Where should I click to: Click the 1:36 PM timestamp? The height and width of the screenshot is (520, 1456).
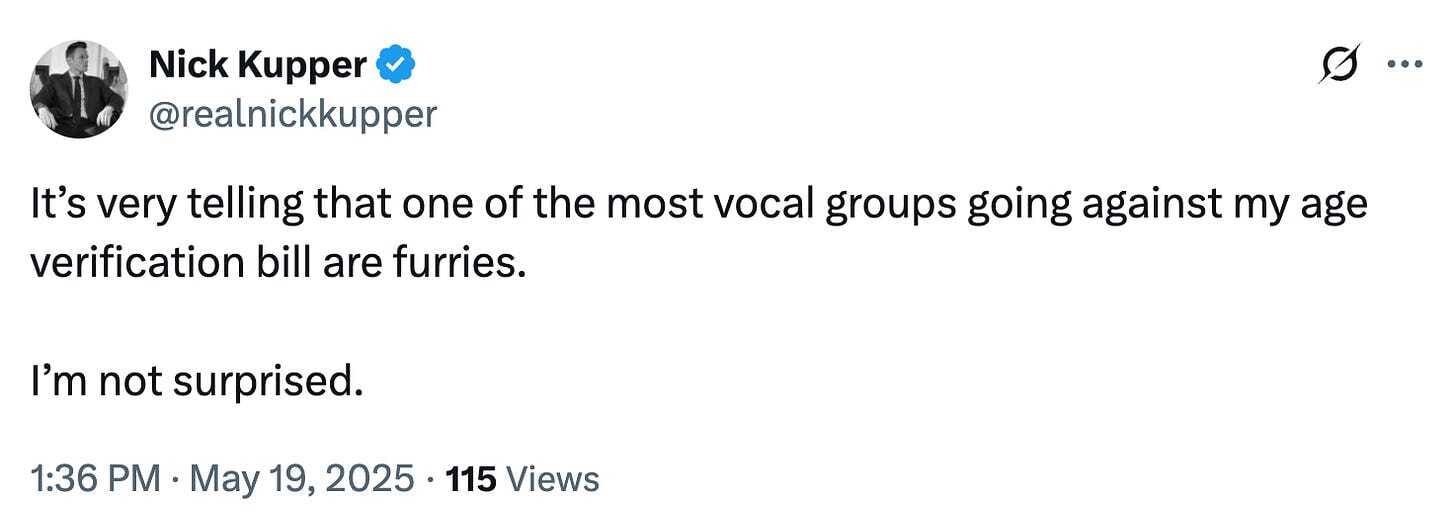95,479
